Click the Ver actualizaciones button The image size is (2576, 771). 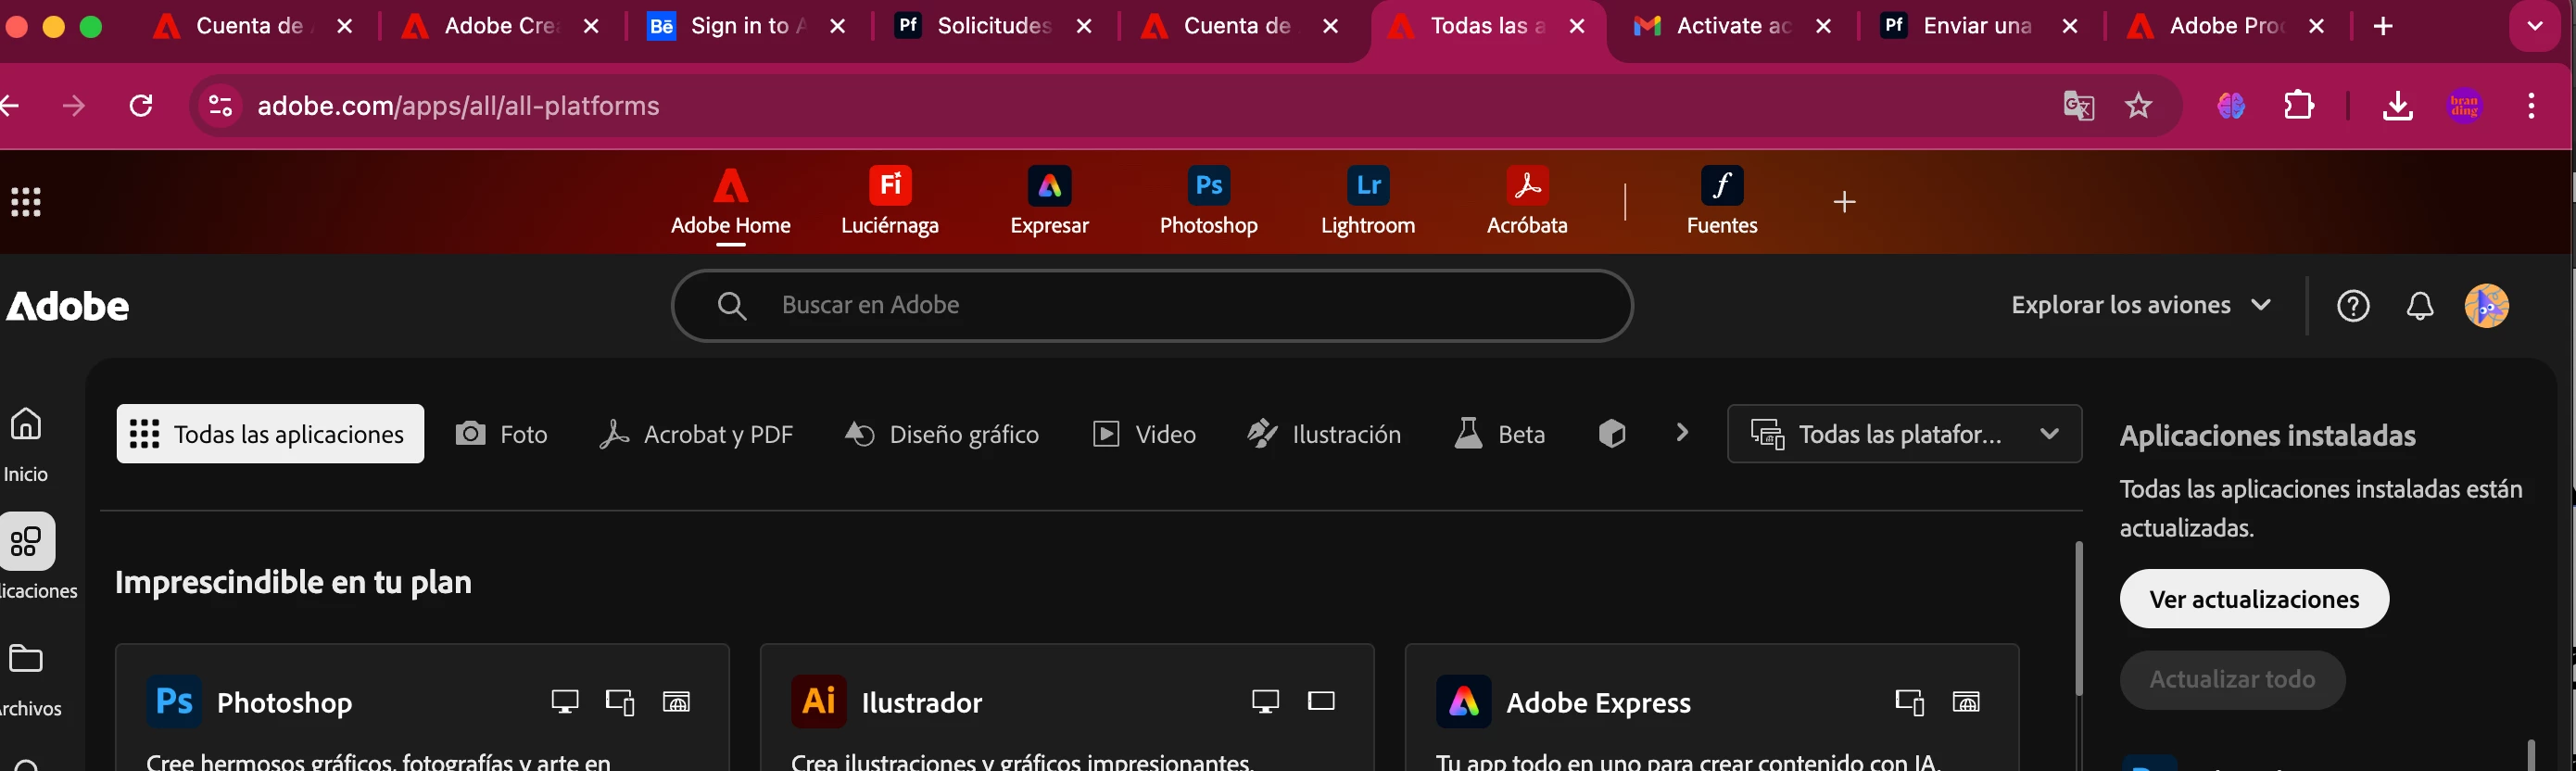tap(2254, 599)
